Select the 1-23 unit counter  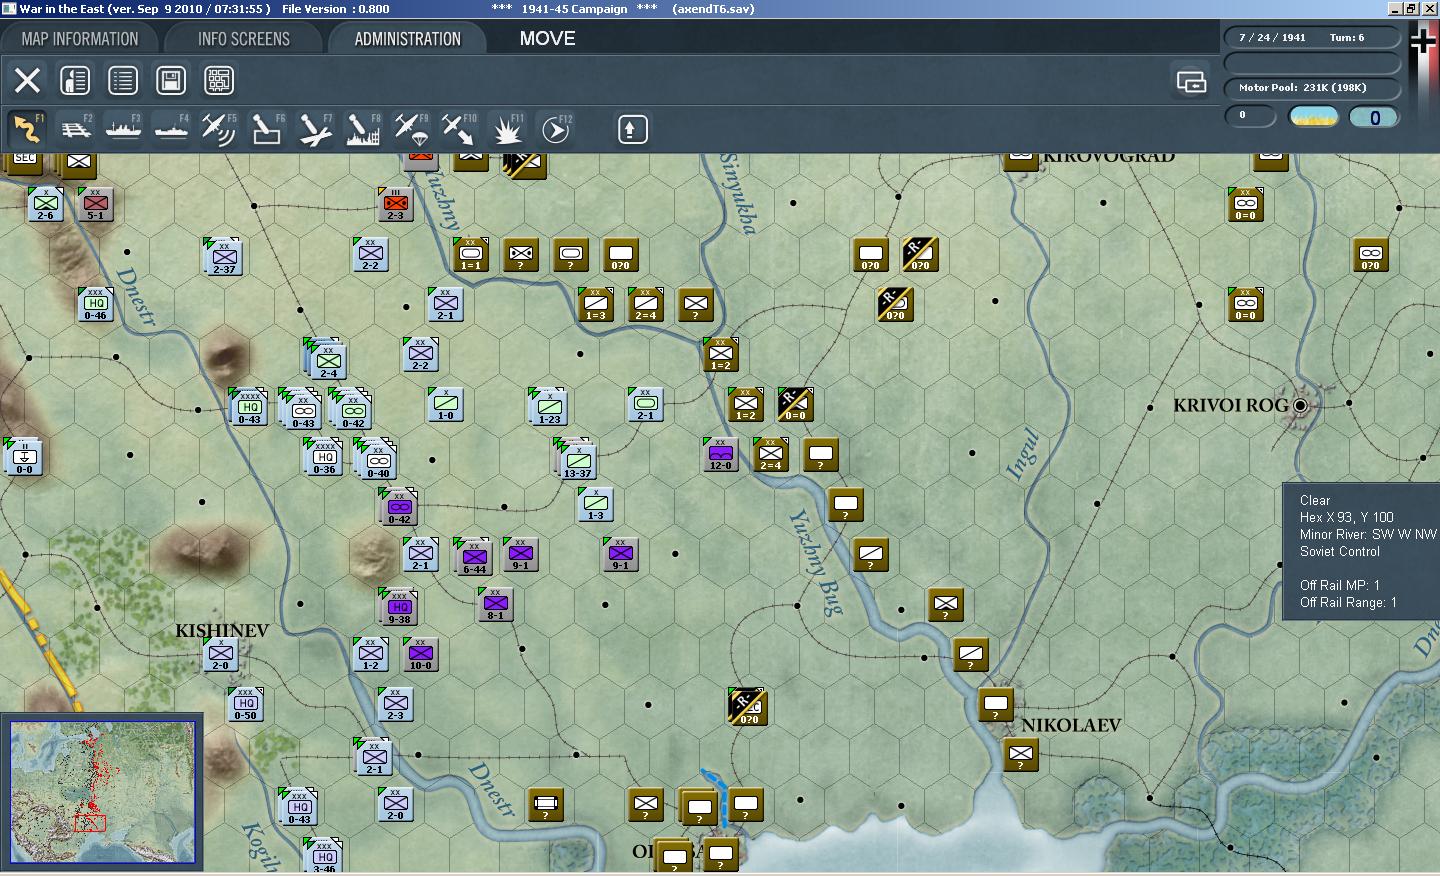549,406
